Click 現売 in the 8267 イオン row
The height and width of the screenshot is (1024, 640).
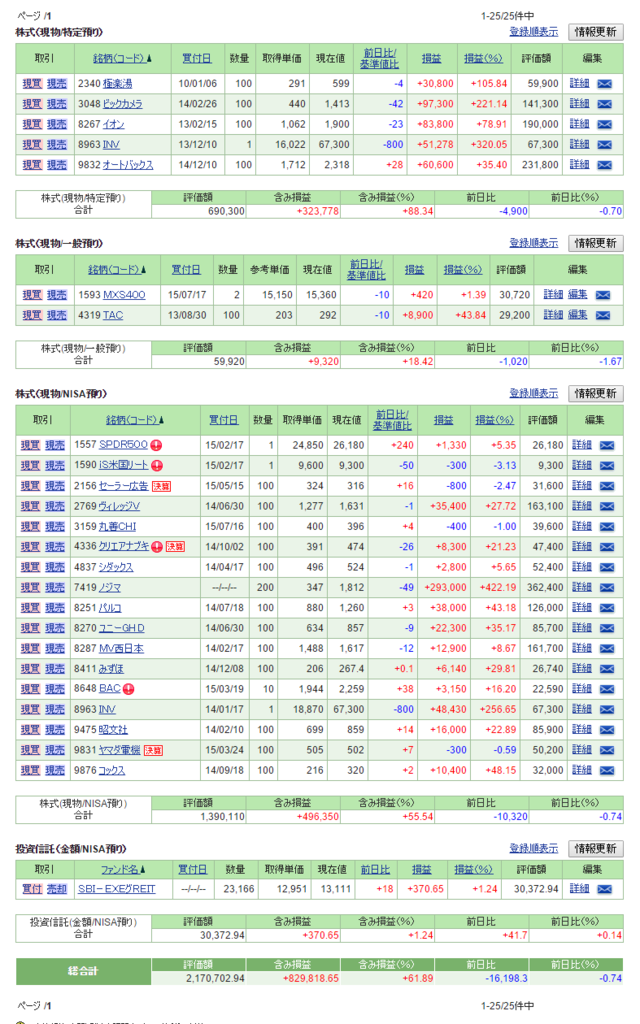pyautogui.click(x=57, y=124)
